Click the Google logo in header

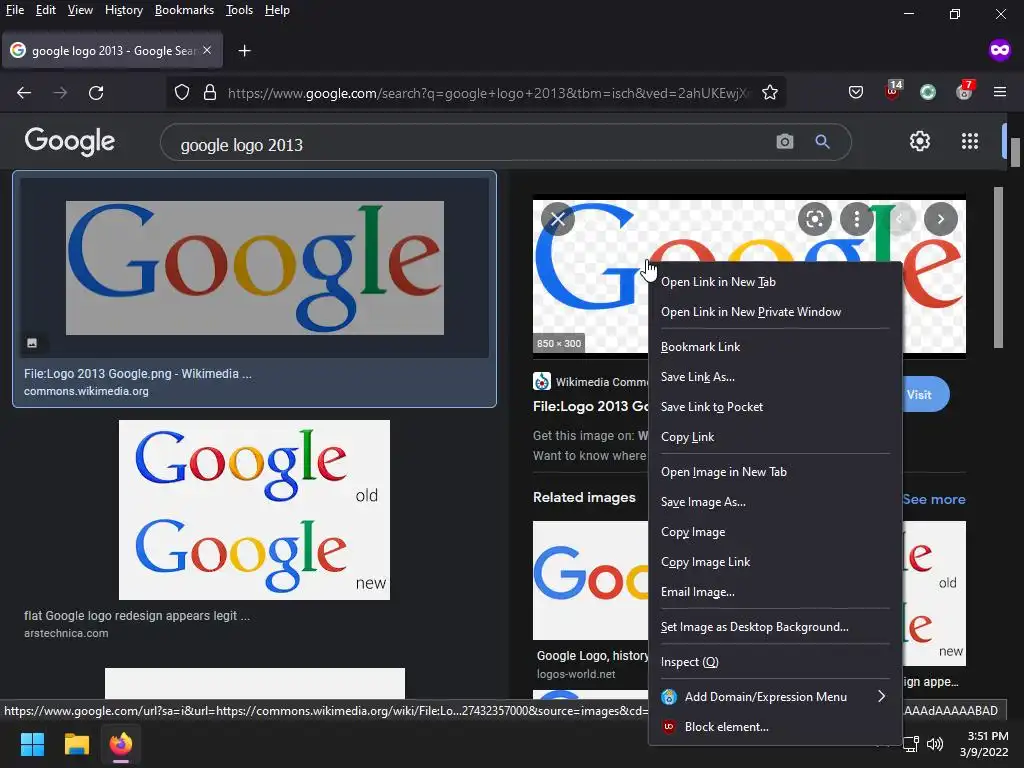69,142
